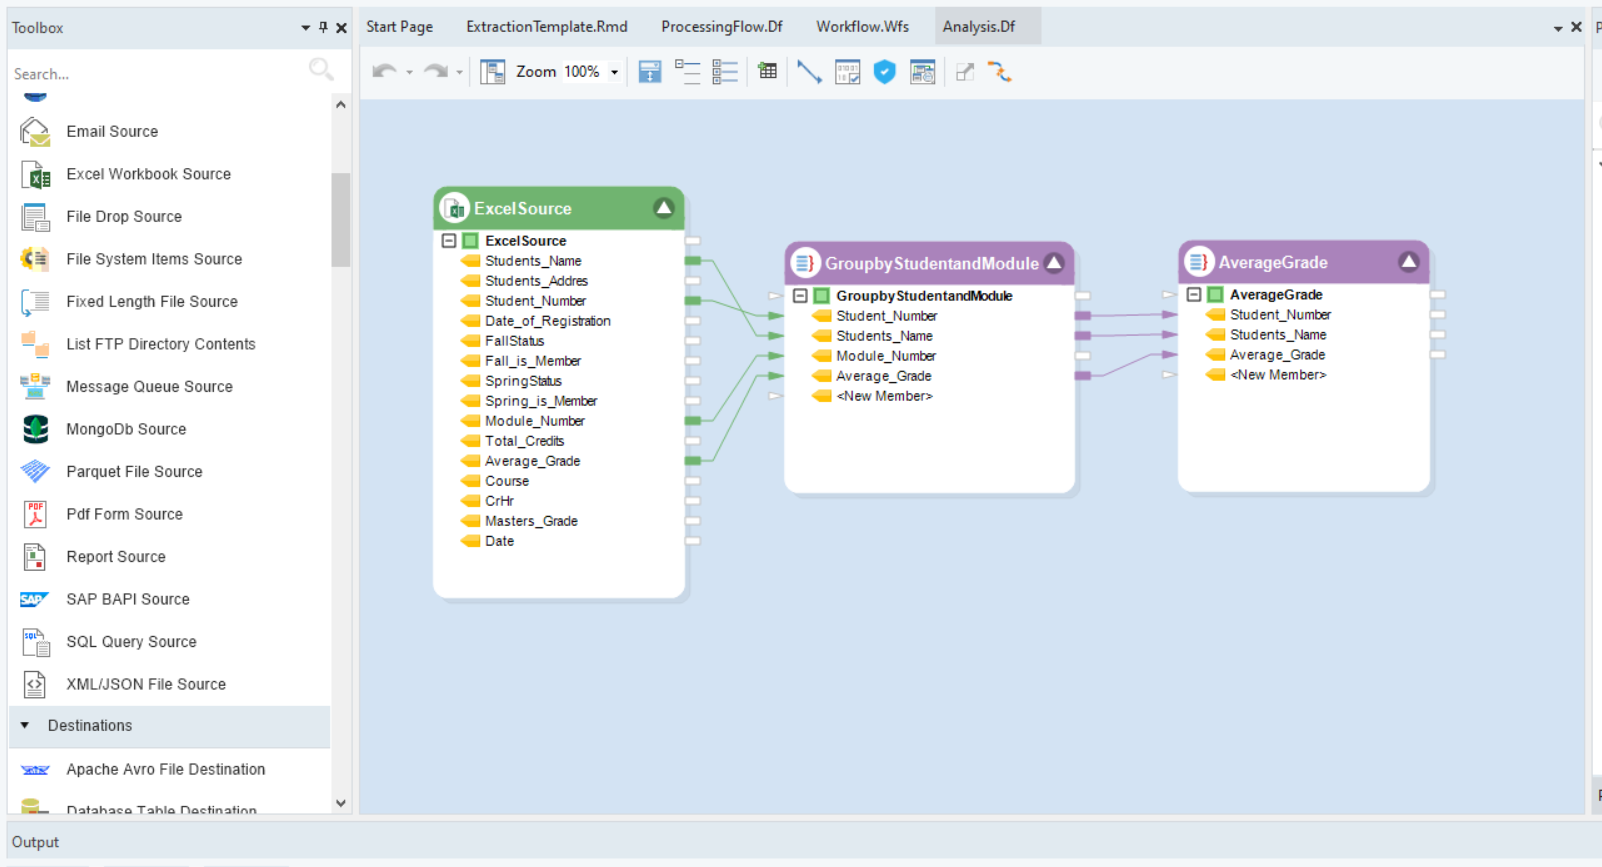Collapse the Destinations section in Toolbox

tap(25, 726)
